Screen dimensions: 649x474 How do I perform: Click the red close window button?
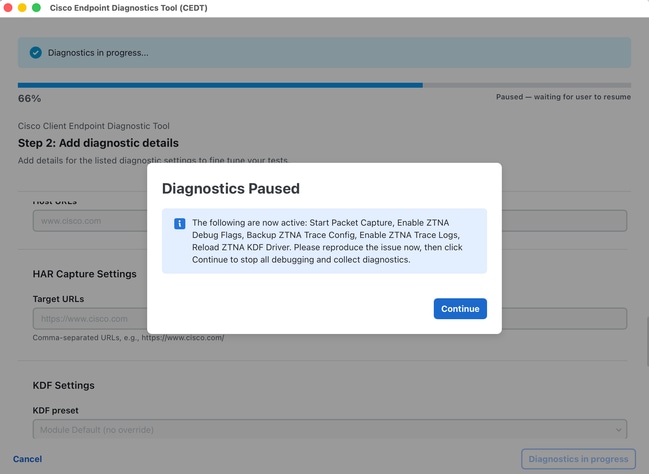[x=8, y=7]
